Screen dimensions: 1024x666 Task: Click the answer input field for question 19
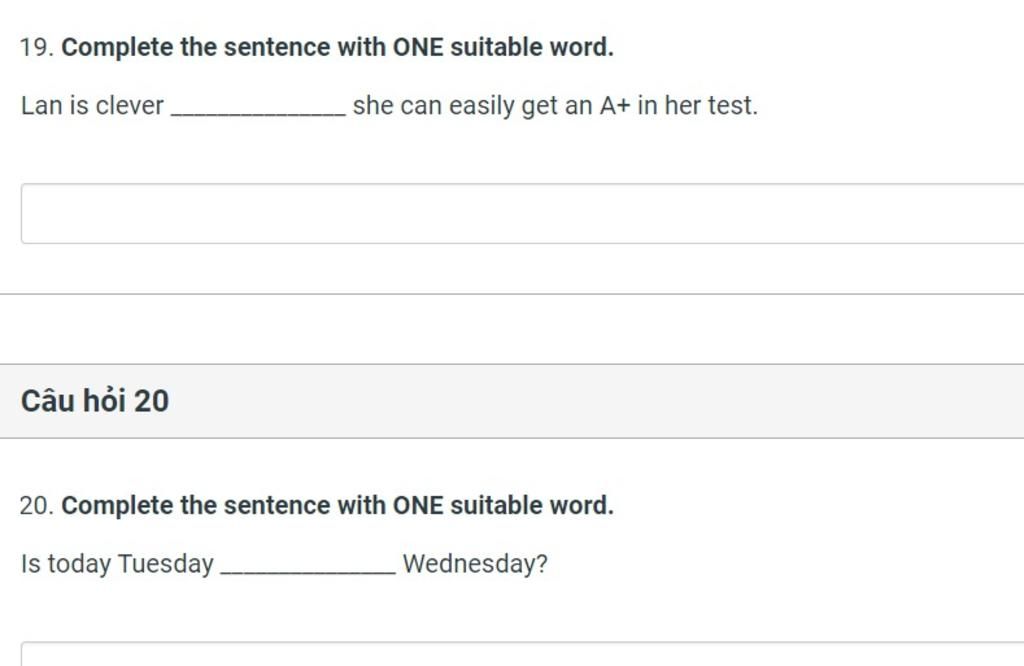coord(500,212)
